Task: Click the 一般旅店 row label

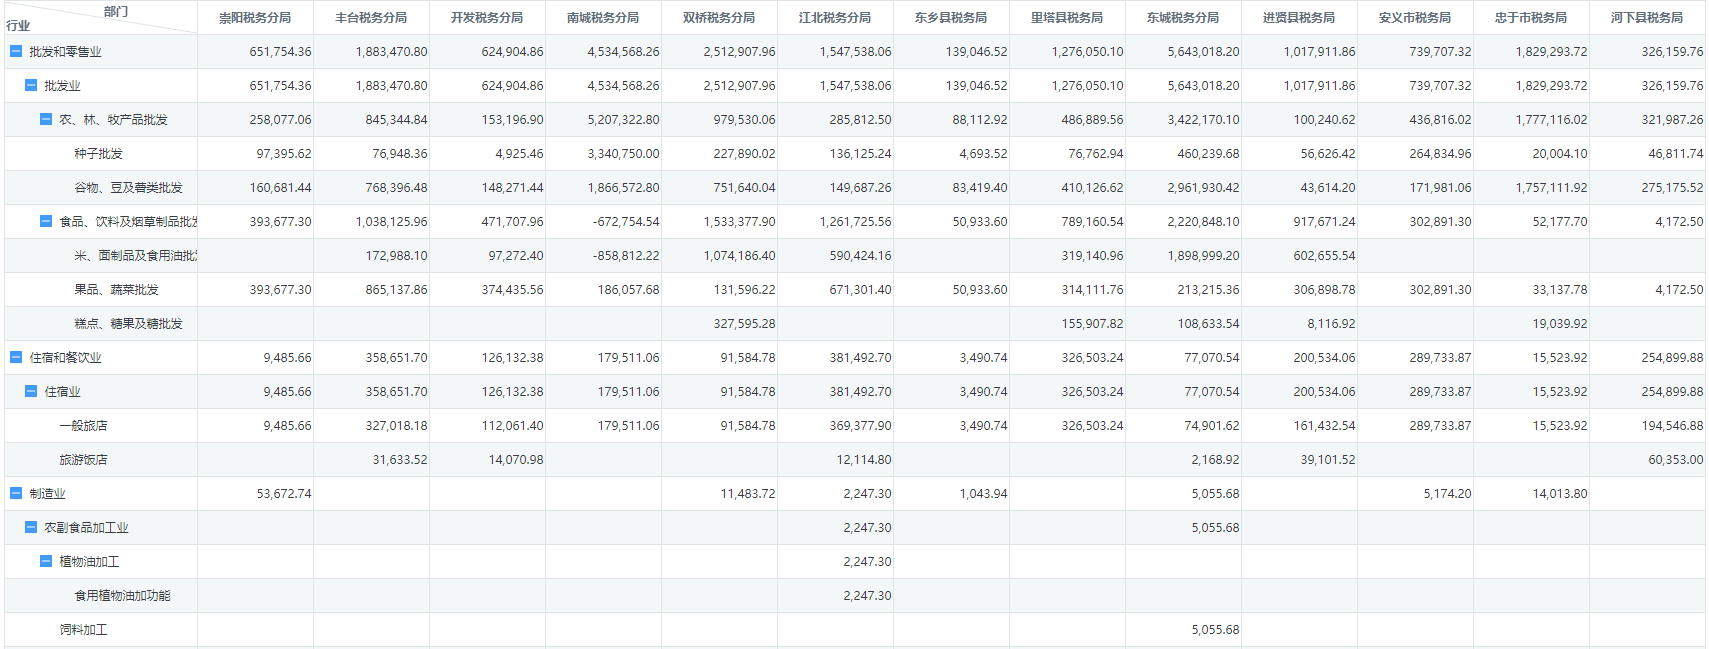Action: tap(83, 426)
